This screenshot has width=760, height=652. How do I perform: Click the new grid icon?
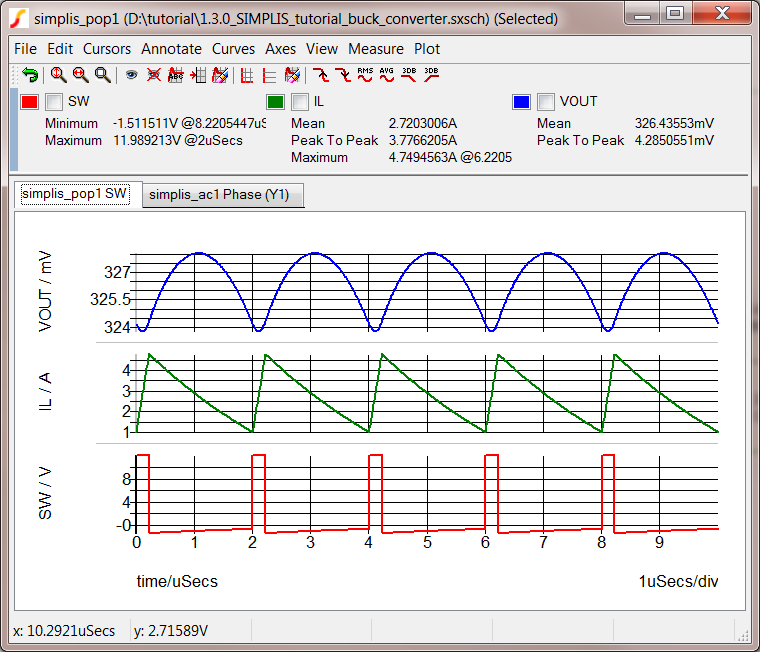[x=247, y=76]
